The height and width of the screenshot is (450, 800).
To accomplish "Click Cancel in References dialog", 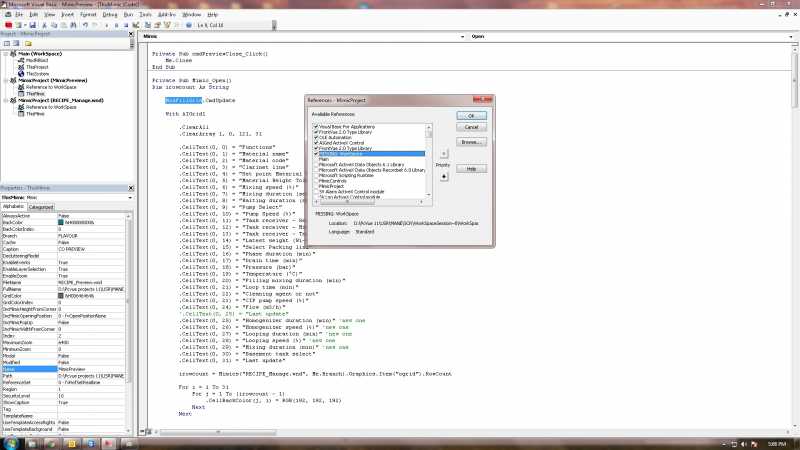I will click(x=471, y=127).
